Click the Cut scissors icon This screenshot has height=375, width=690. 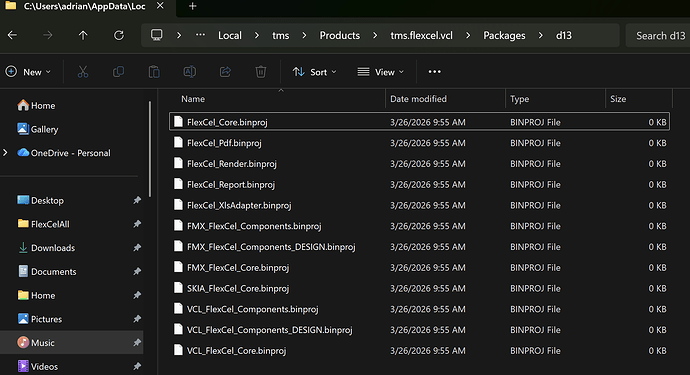(x=83, y=72)
